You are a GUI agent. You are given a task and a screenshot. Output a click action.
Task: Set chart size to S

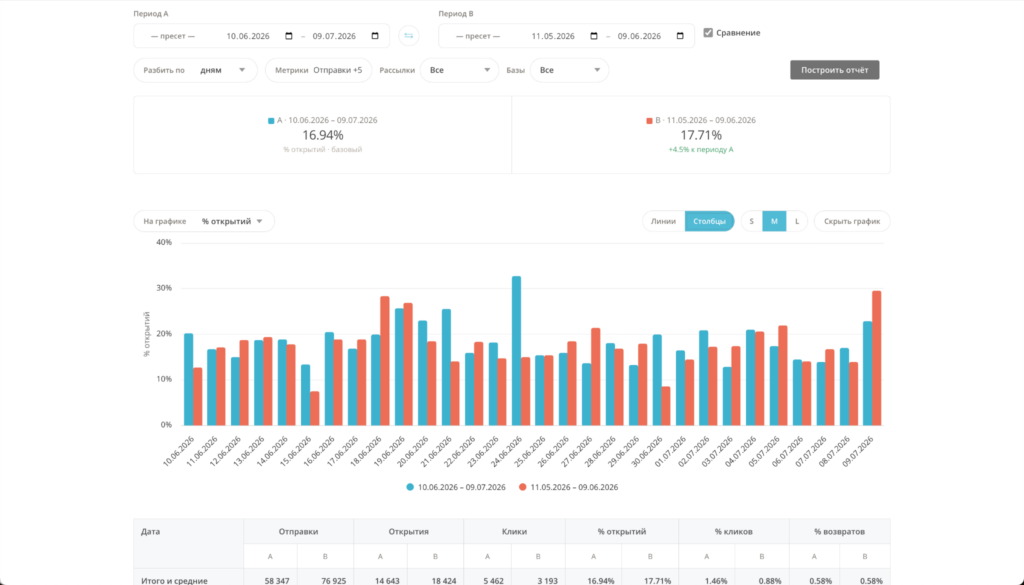click(752, 221)
